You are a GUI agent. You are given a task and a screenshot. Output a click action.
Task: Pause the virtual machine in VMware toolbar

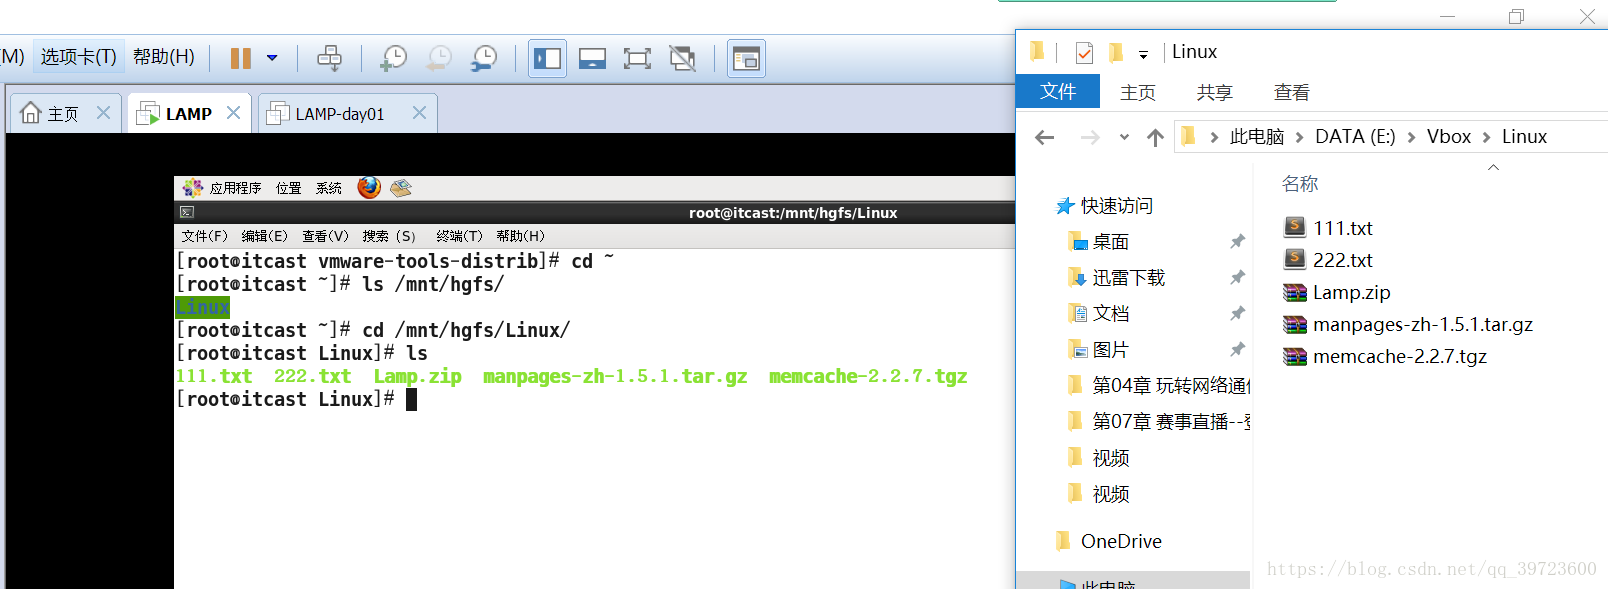click(x=240, y=58)
